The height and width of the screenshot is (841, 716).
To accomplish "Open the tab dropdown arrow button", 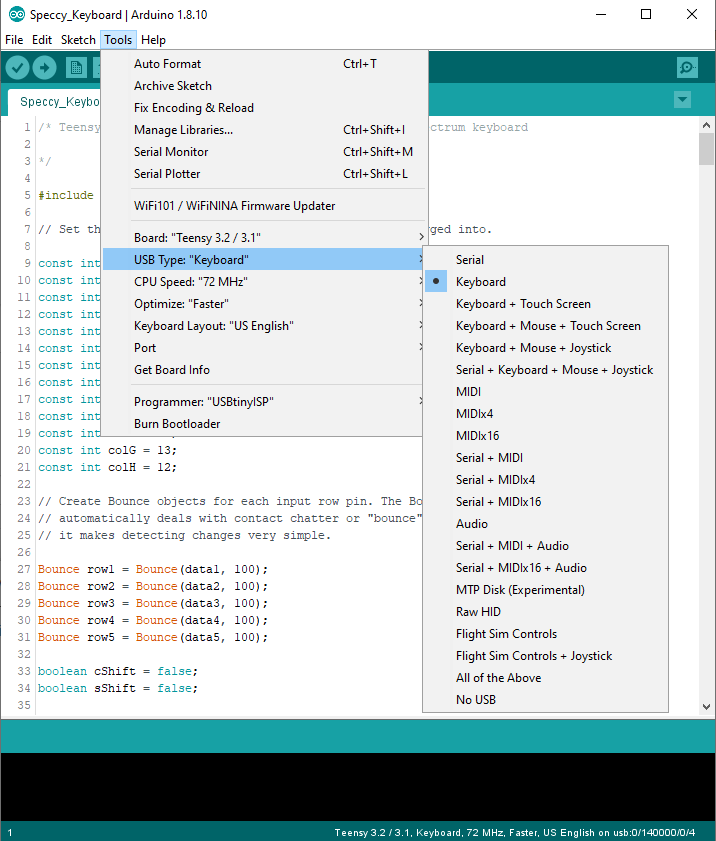I will (682, 99).
